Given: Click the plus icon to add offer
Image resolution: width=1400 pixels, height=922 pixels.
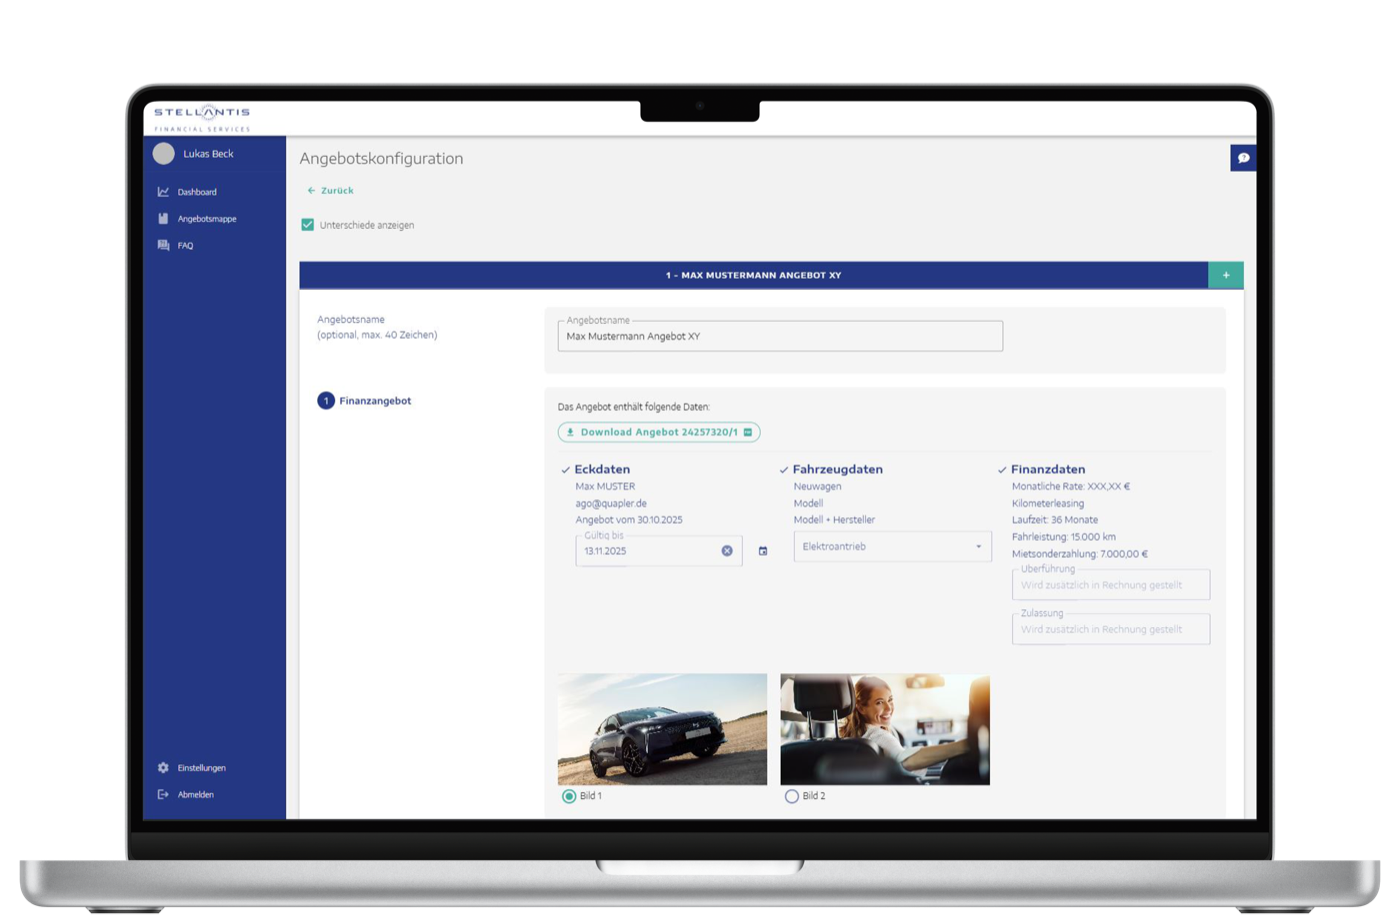Looking at the screenshot, I should pyautogui.click(x=1226, y=275).
